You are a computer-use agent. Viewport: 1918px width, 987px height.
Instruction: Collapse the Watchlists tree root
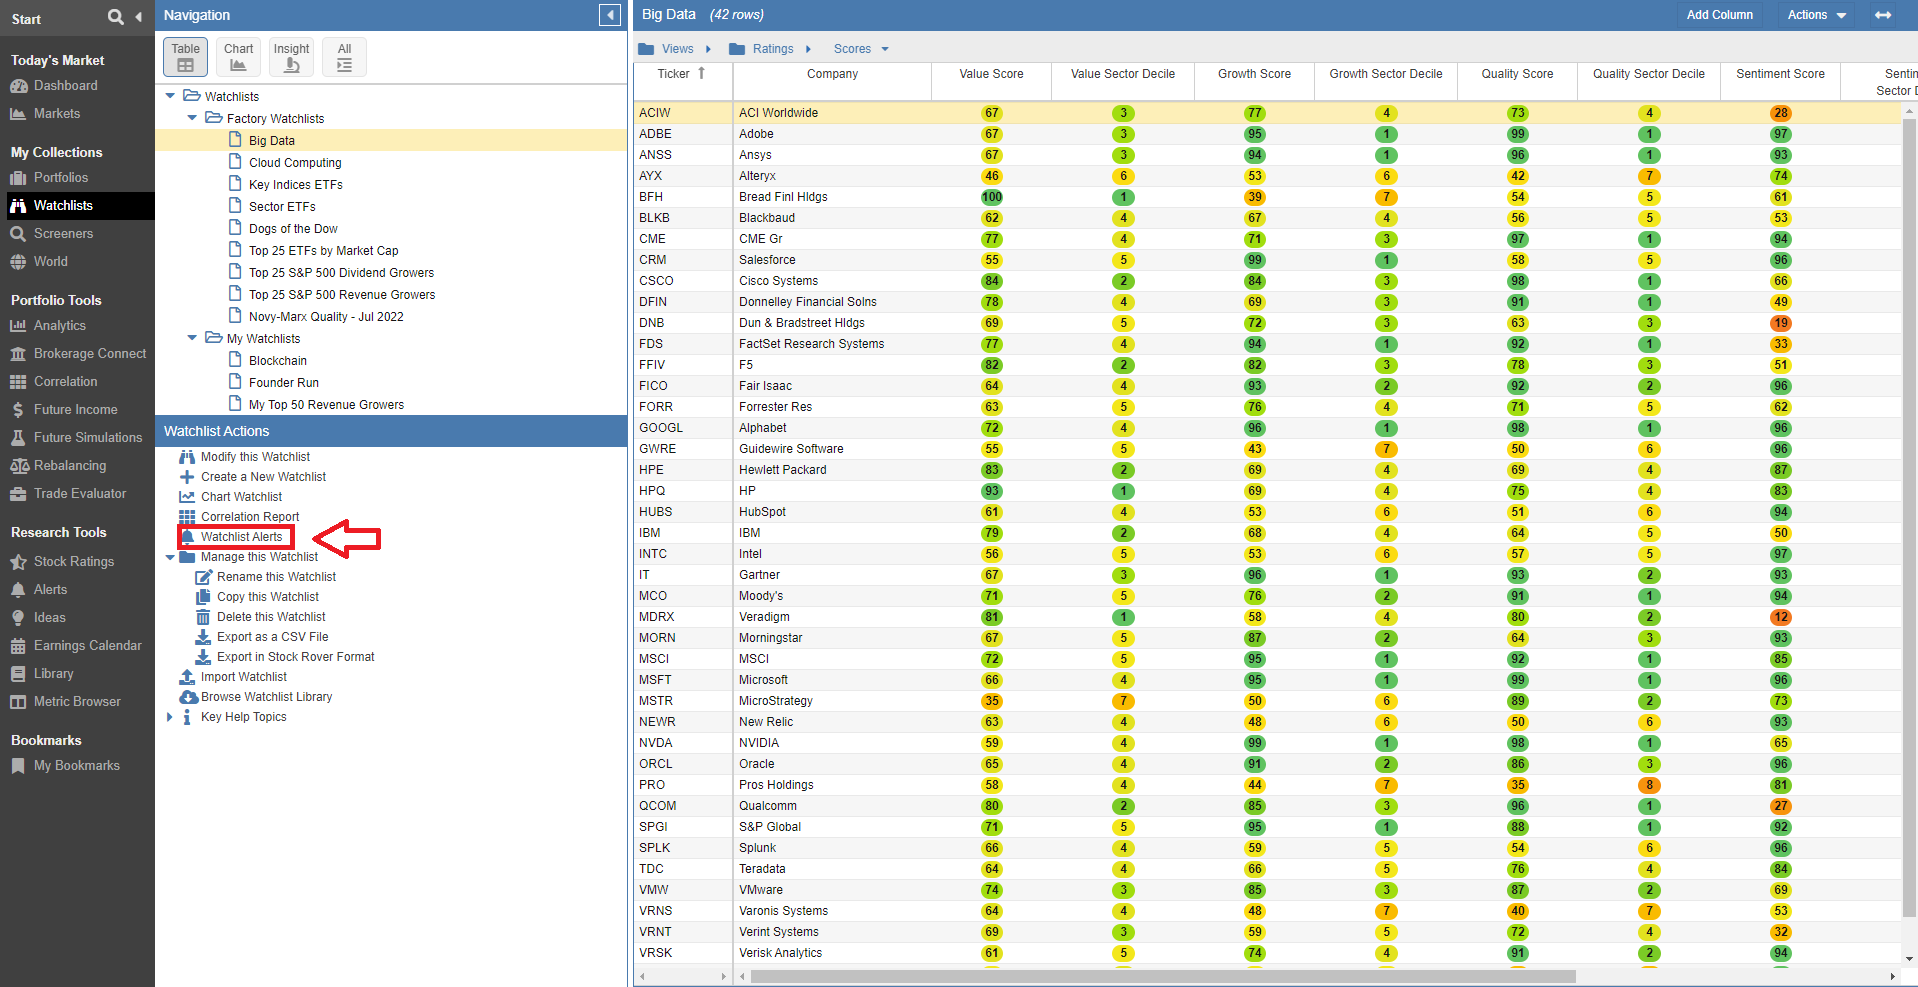[170, 96]
